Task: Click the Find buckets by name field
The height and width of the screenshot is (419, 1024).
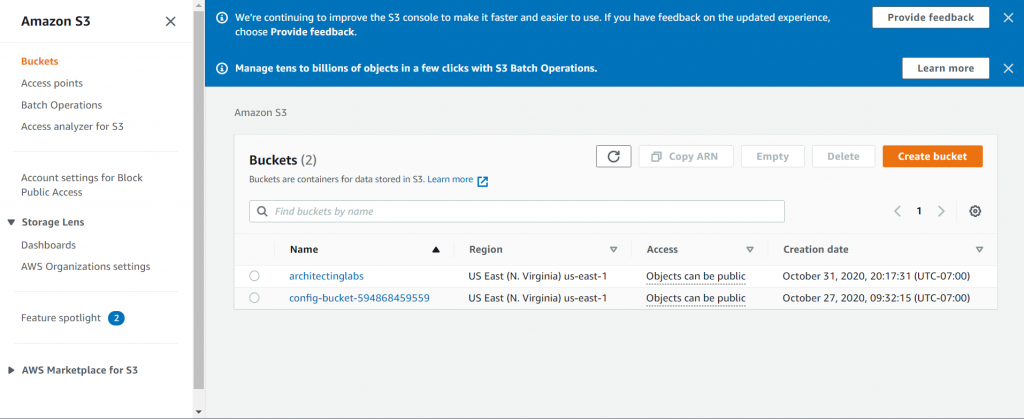Action: click(x=517, y=211)
